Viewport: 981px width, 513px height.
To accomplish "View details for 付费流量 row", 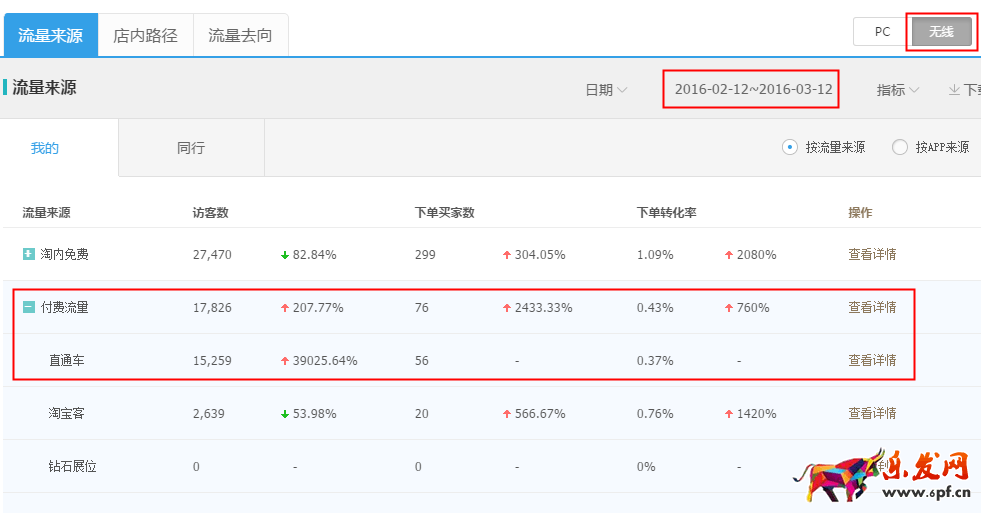I will click(872, 307).
